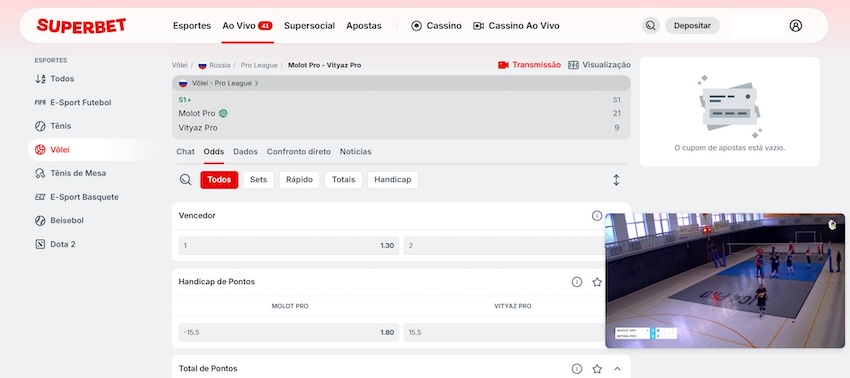Image resolution: width=850 pixels, height=378 pixels.
Task: Switch to the Notícias tab
Action: 356,152
